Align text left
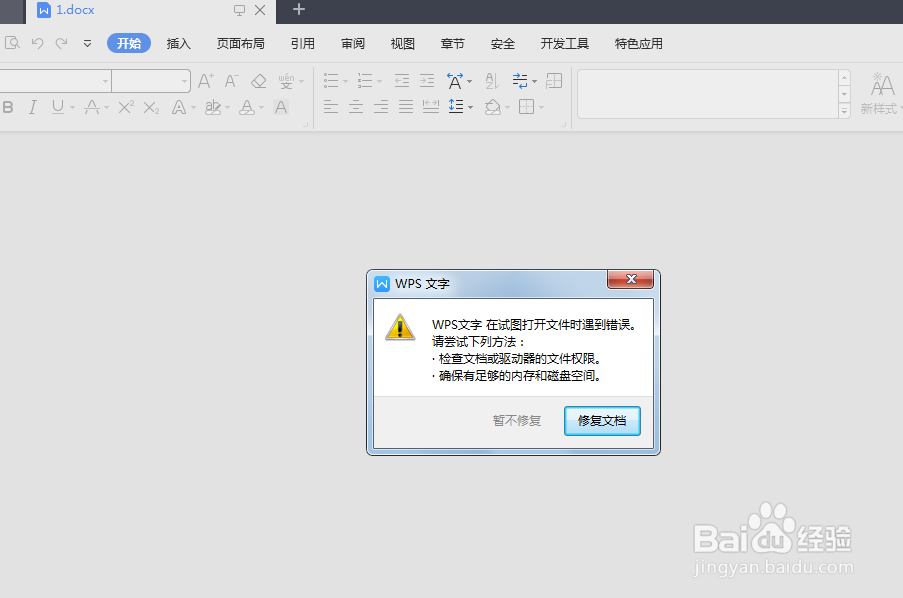 [331, 107]
